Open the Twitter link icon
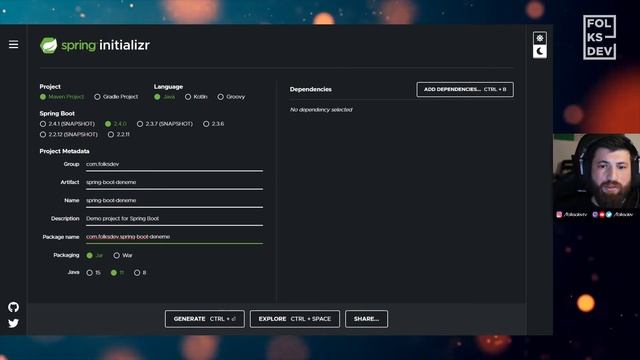Screen dimensions: 640x360 (13, 323)
